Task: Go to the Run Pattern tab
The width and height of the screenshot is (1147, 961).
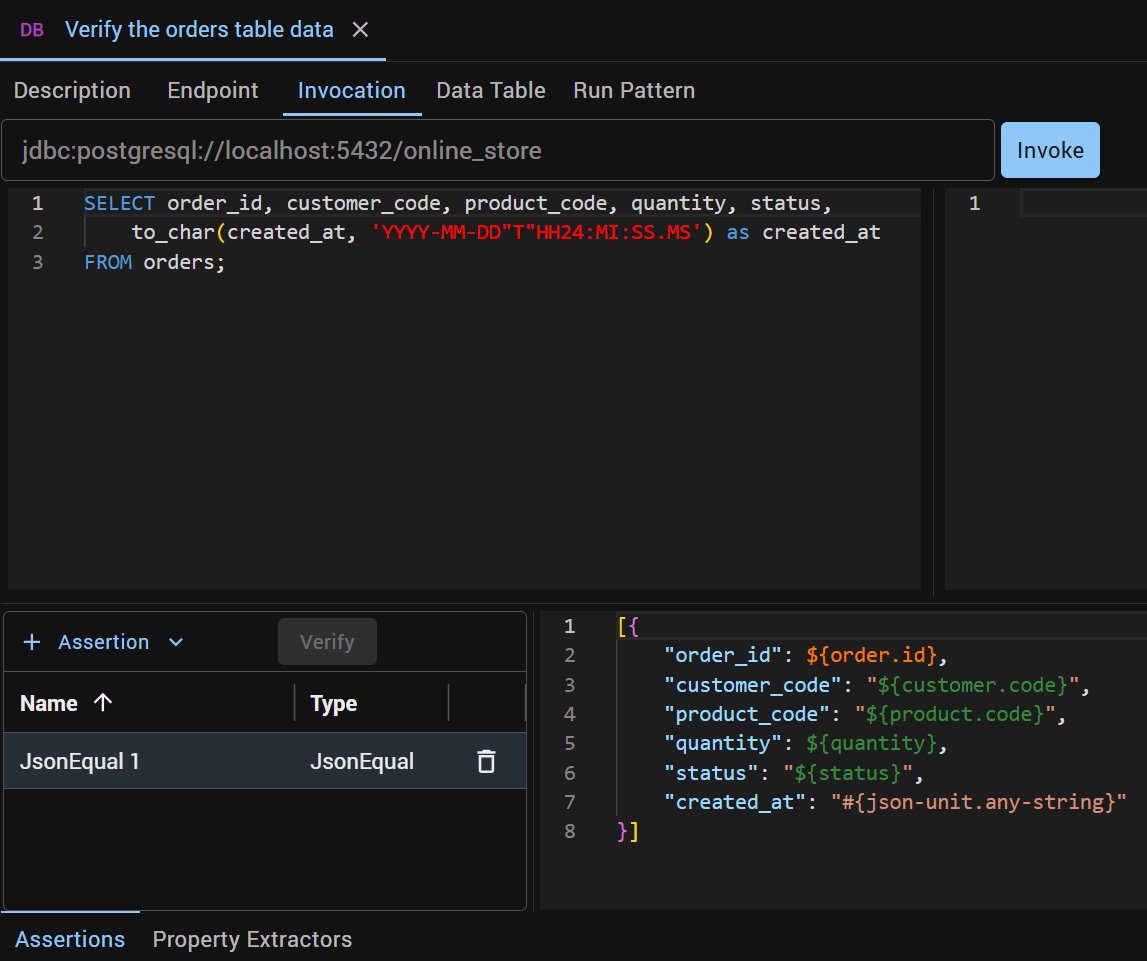Action: [x=634, y=90]
